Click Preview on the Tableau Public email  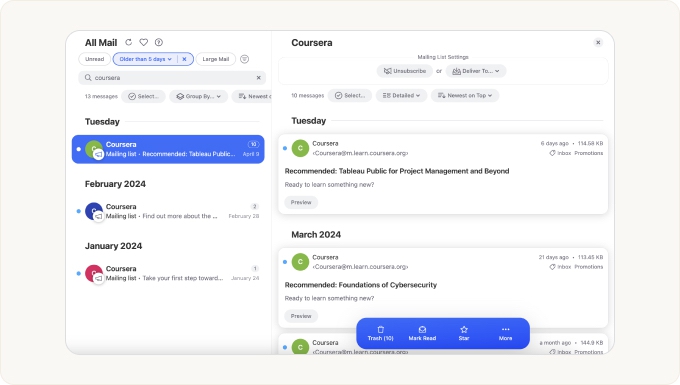(301, 202)
